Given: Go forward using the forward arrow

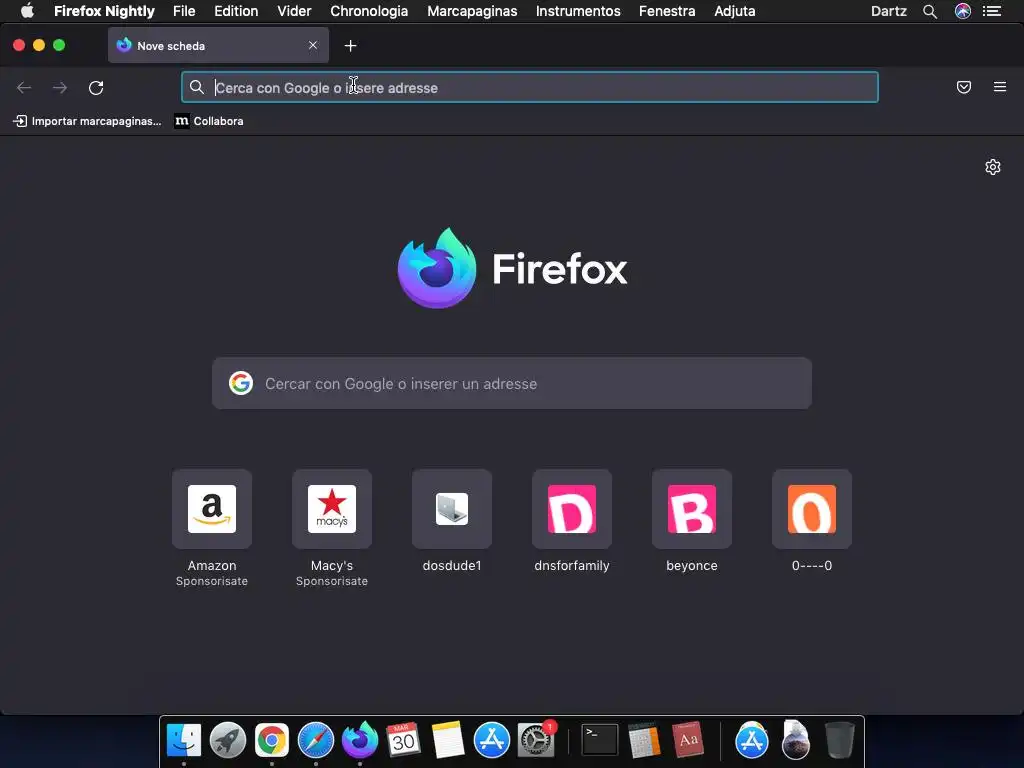Looking at the screenshot, I should click(60, 88).
